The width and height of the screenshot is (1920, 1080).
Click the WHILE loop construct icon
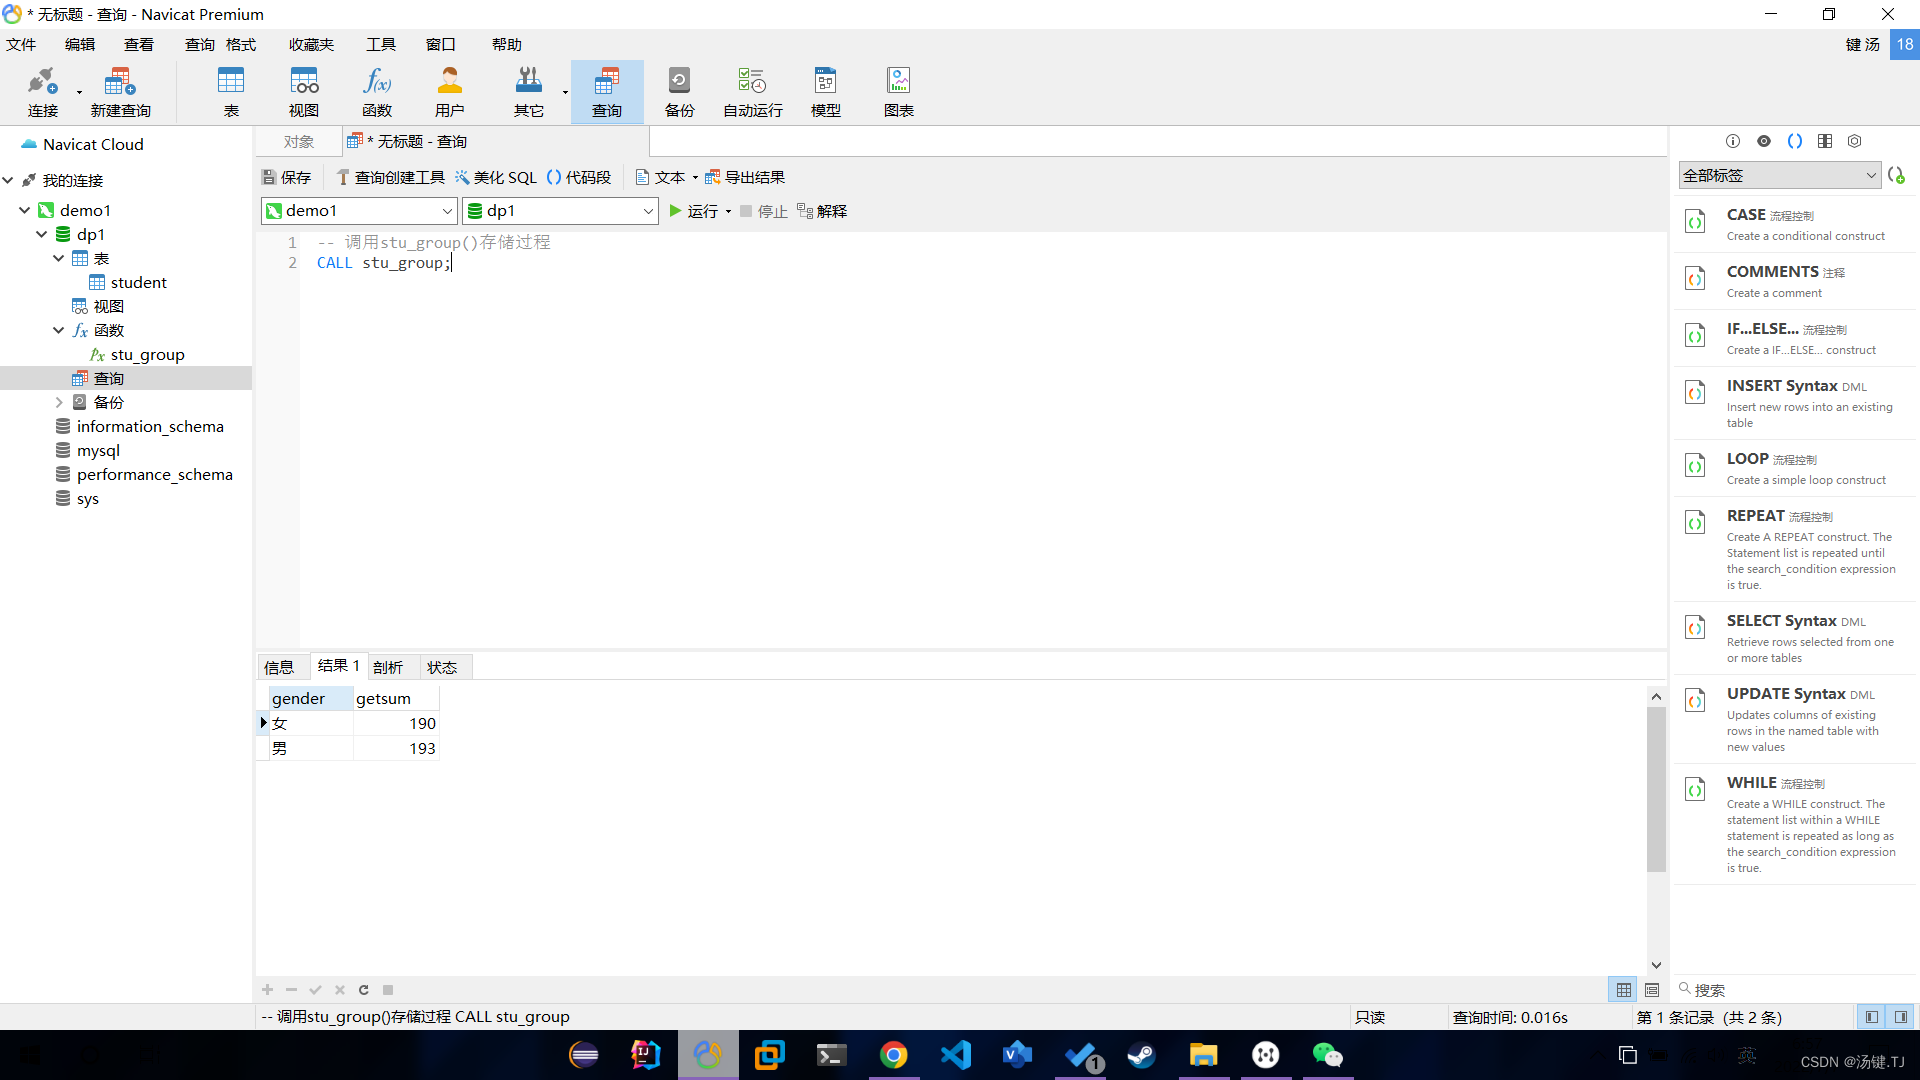point(1696,787)
